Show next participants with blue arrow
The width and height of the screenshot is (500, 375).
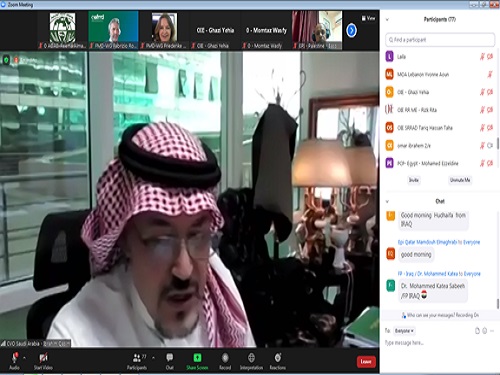tap(351, 31)
